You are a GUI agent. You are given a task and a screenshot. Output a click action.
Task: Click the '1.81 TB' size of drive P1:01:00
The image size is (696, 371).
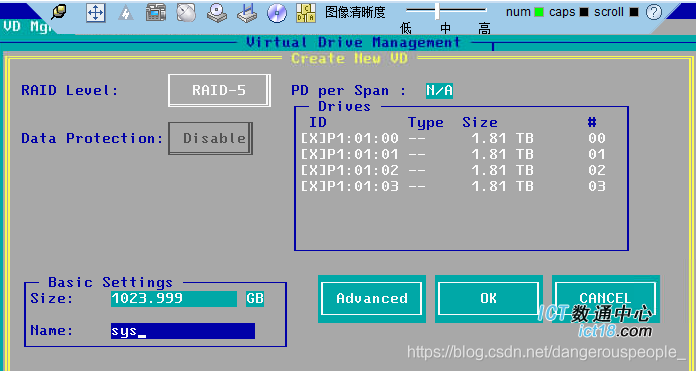click(x=502, y=138)
